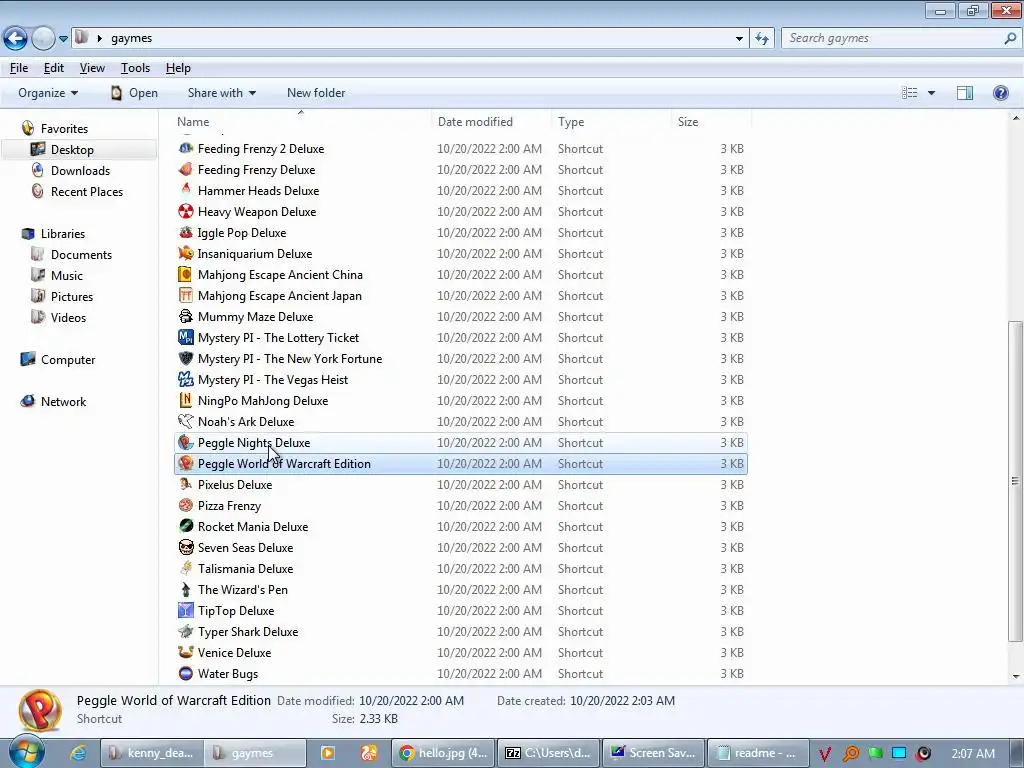Select Peggle World of Warcraft Edition name
Screen dimensions: 1024x768
[284, 464]
